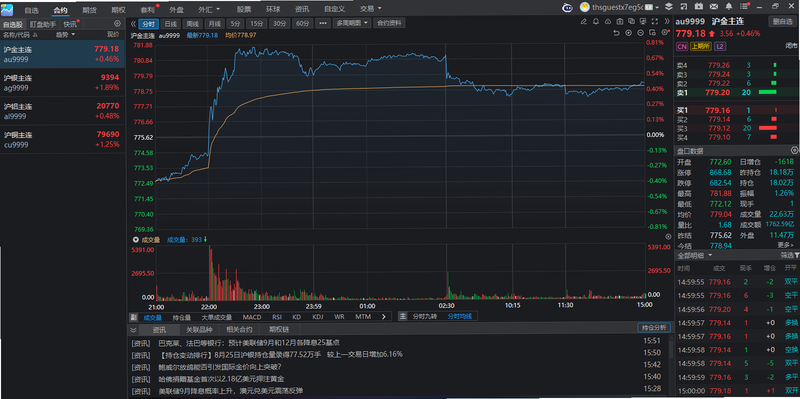Viewport: 800px width, 399px height.
Task: Switch to MACD indicator tab
Action: click(x=252, y=317)
